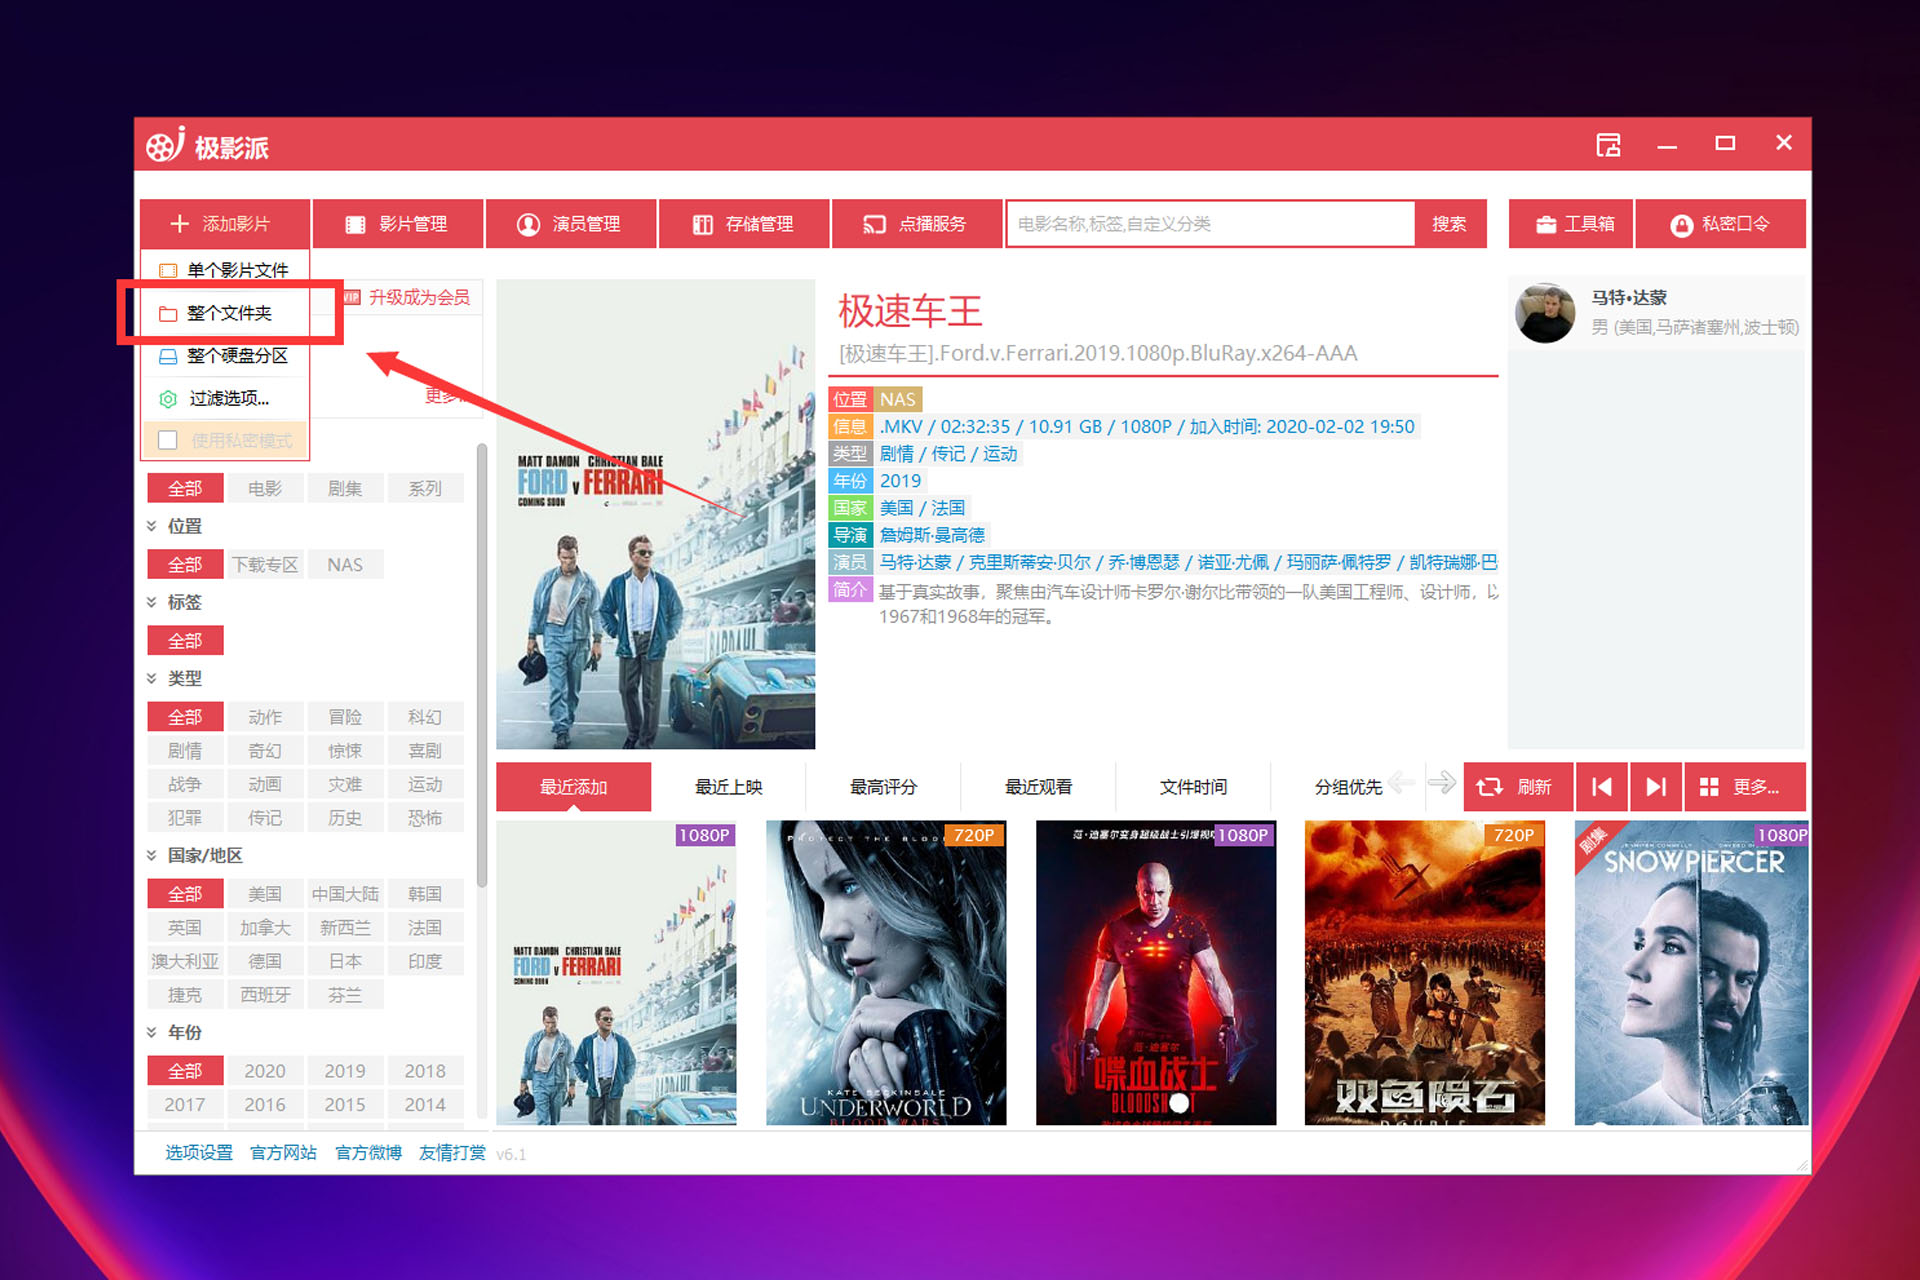Switch to Recently Added (最近添加) tab
1920x1280 pixels.
coord(573,787)
